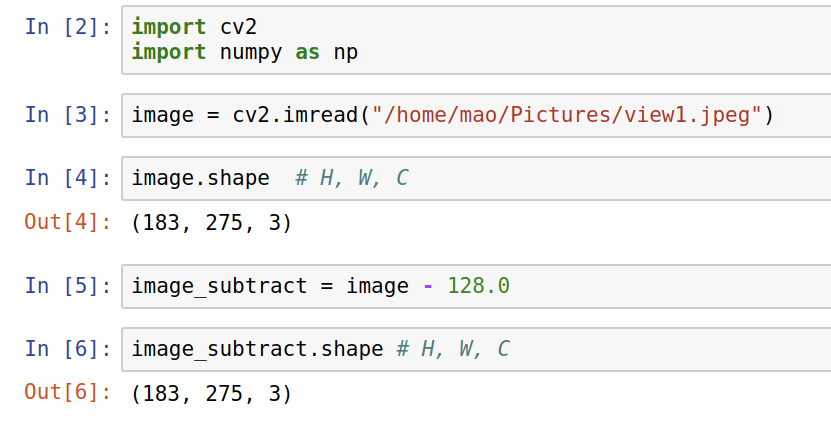
Task: Select the In [5] cell prompt
Action: coord(68,286)
